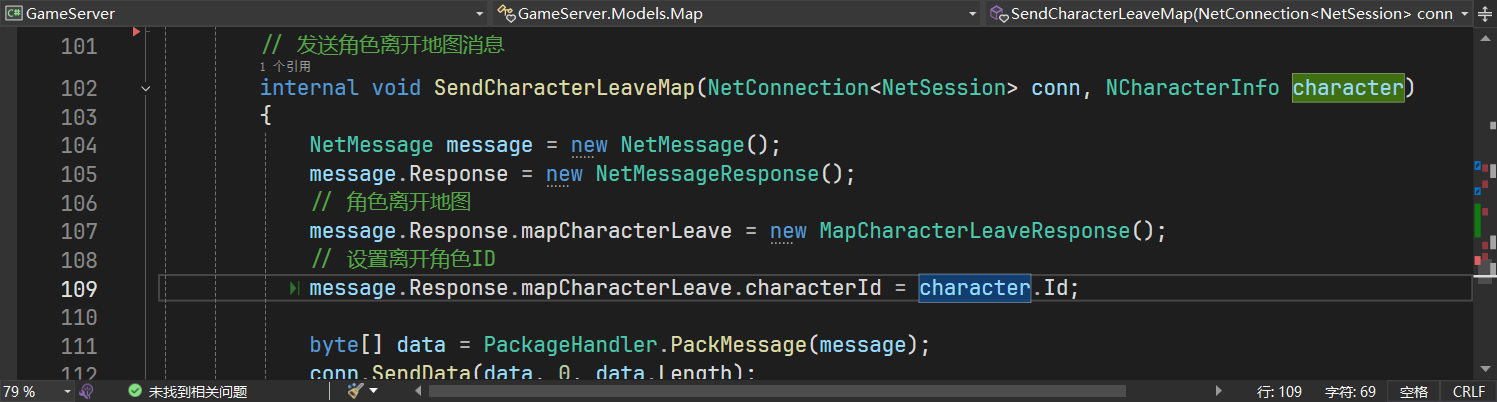This screenshot has width=1497, height=402.
Task: Click the method icon beside SendCharacterLeaveMap
Action: point(998,14)
